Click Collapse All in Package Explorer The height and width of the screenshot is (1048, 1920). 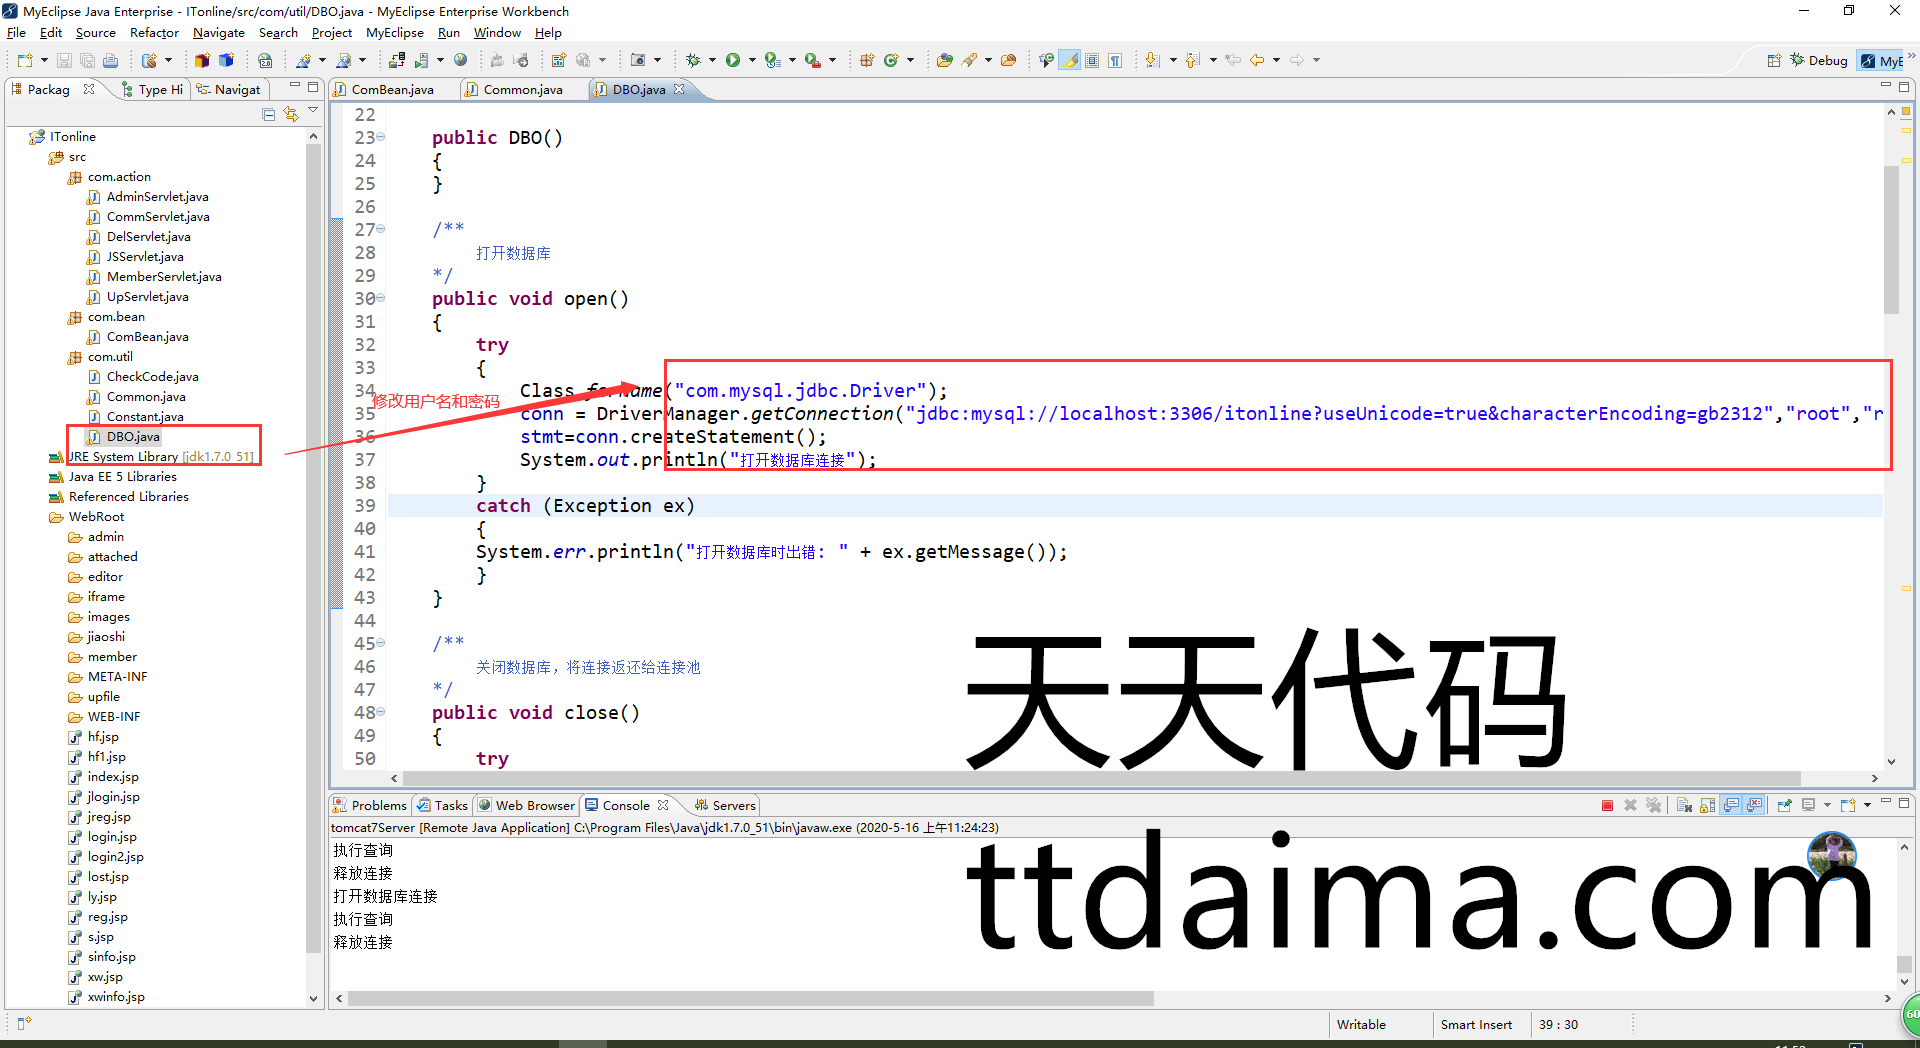(x=268, y=115)
